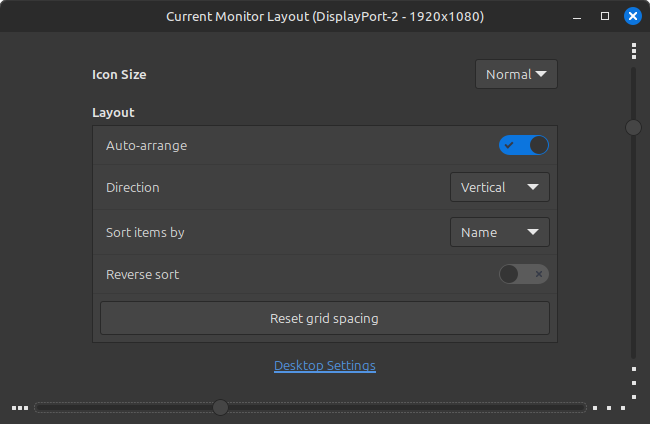Image resolution: width=650 pixels, height=424 pixels.
Task: Maximize the Current Monitor Layout window
Action: tap(605, 16)
